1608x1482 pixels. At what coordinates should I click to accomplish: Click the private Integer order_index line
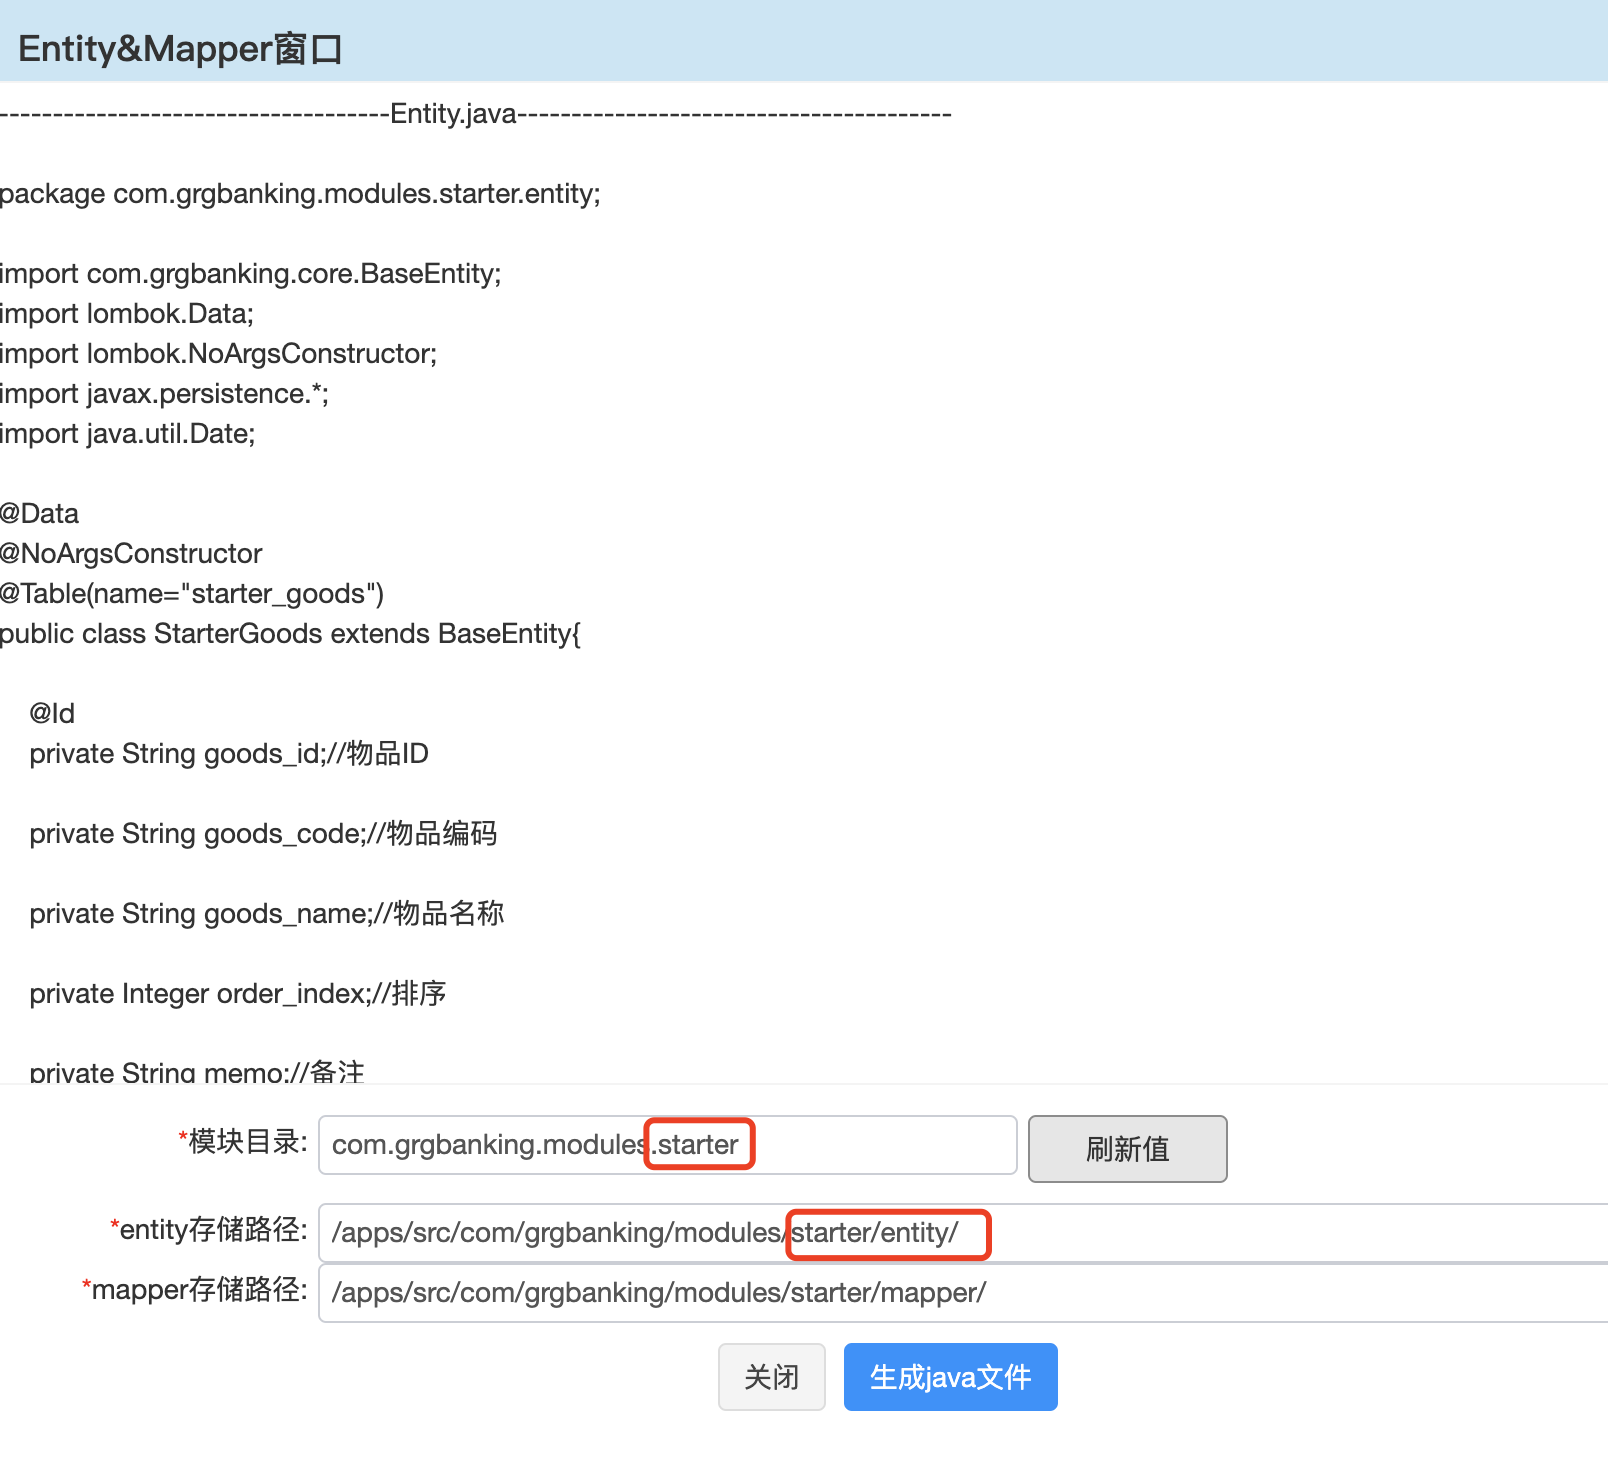coord(238,994)
